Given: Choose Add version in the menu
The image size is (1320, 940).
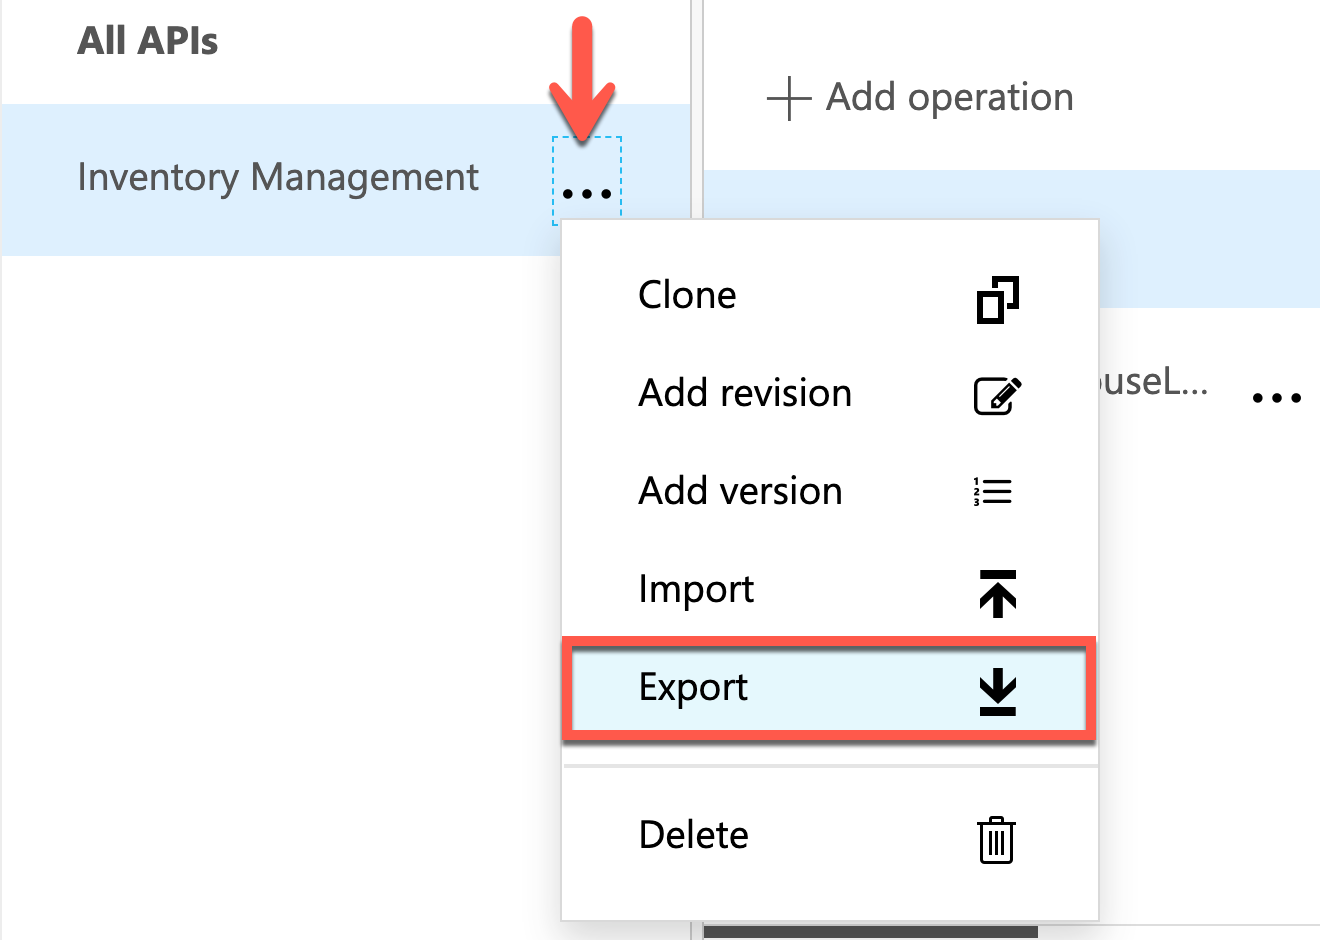Looking at the screenshot, I should tap(830, 492).
